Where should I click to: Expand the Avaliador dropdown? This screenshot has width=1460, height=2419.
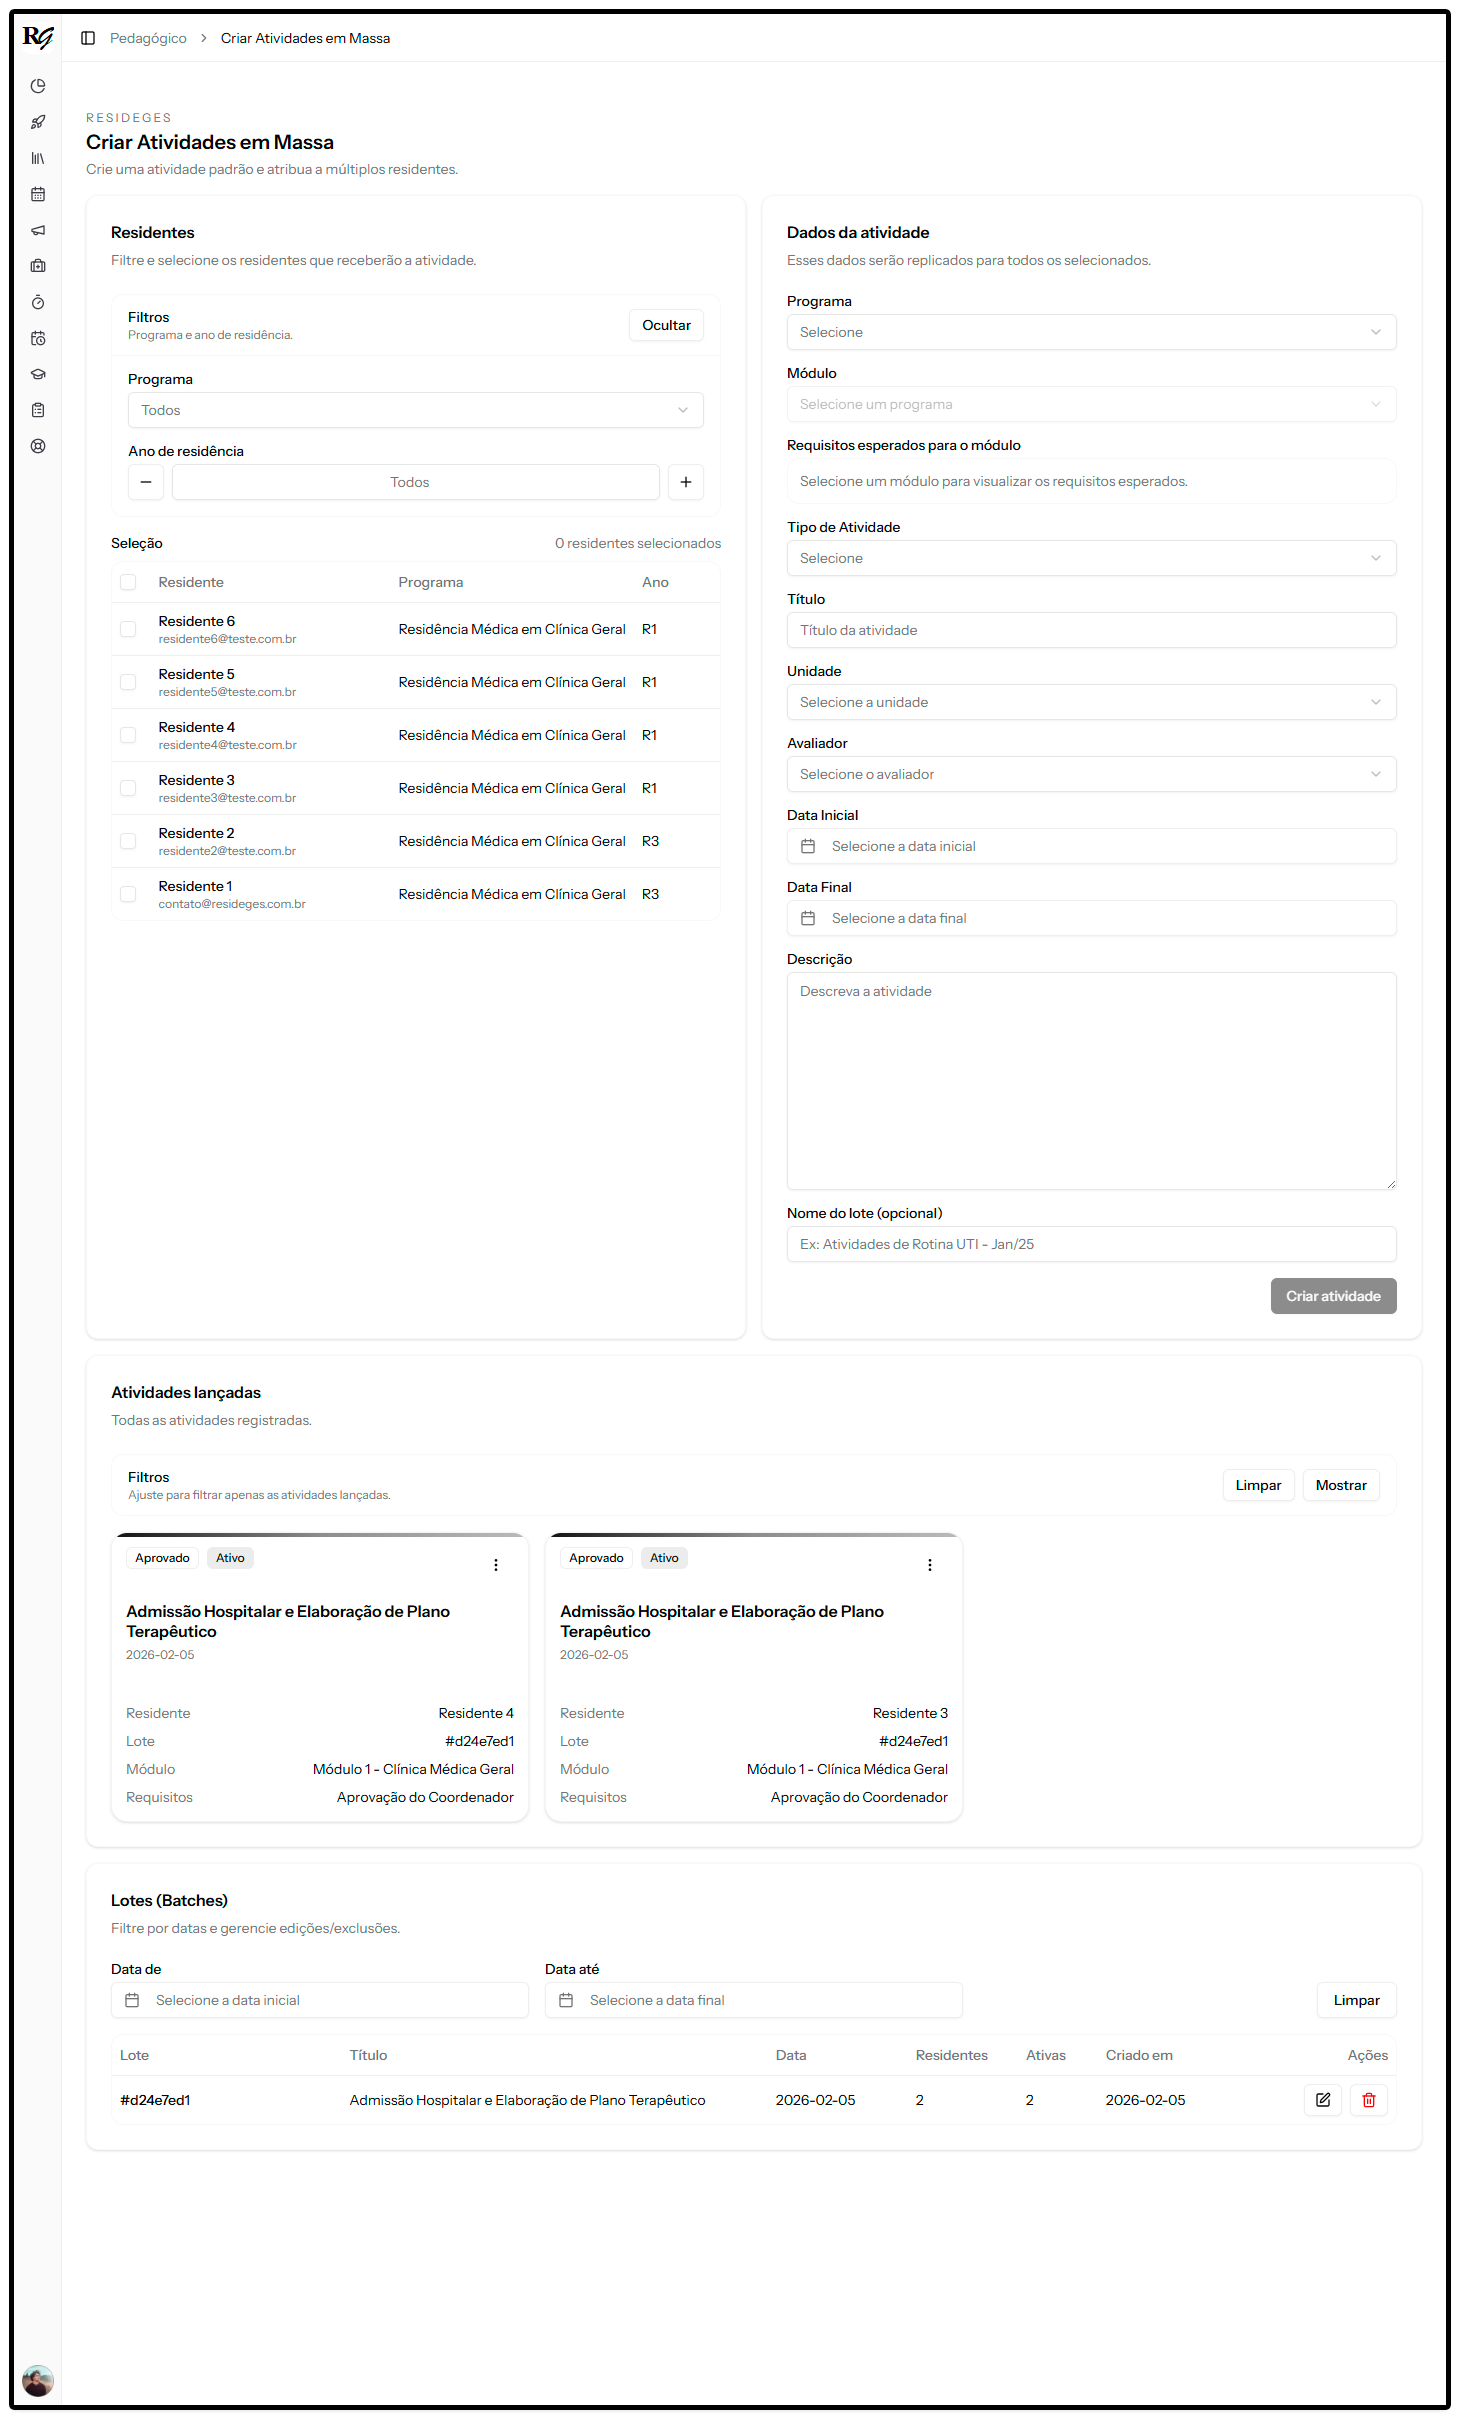[1090, 774]
